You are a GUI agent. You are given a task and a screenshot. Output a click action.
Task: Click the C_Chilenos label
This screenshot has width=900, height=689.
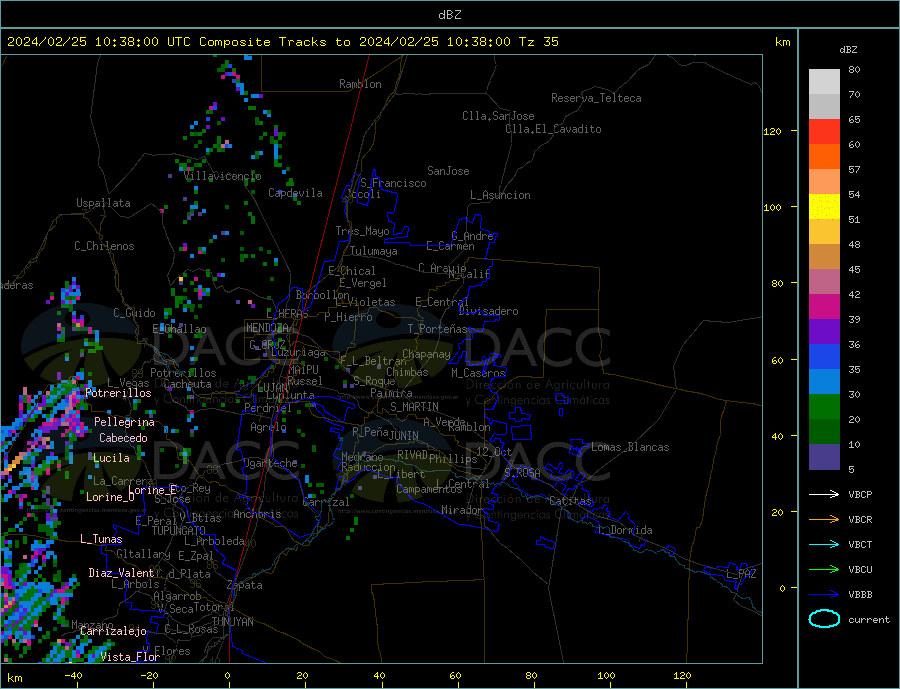[x=104, y=246]
